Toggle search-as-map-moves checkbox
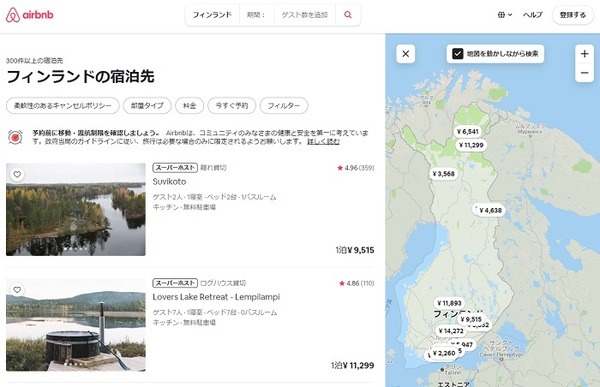600x387 pixels. (458, 54)
